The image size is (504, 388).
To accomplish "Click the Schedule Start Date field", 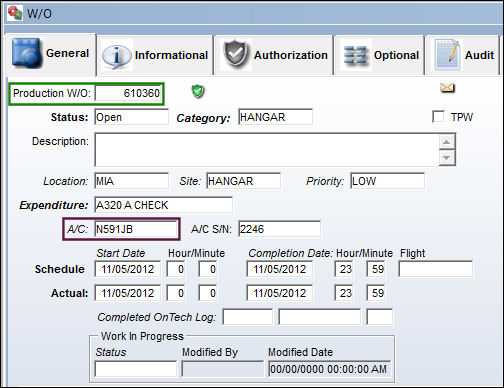I will coord(127,269).
